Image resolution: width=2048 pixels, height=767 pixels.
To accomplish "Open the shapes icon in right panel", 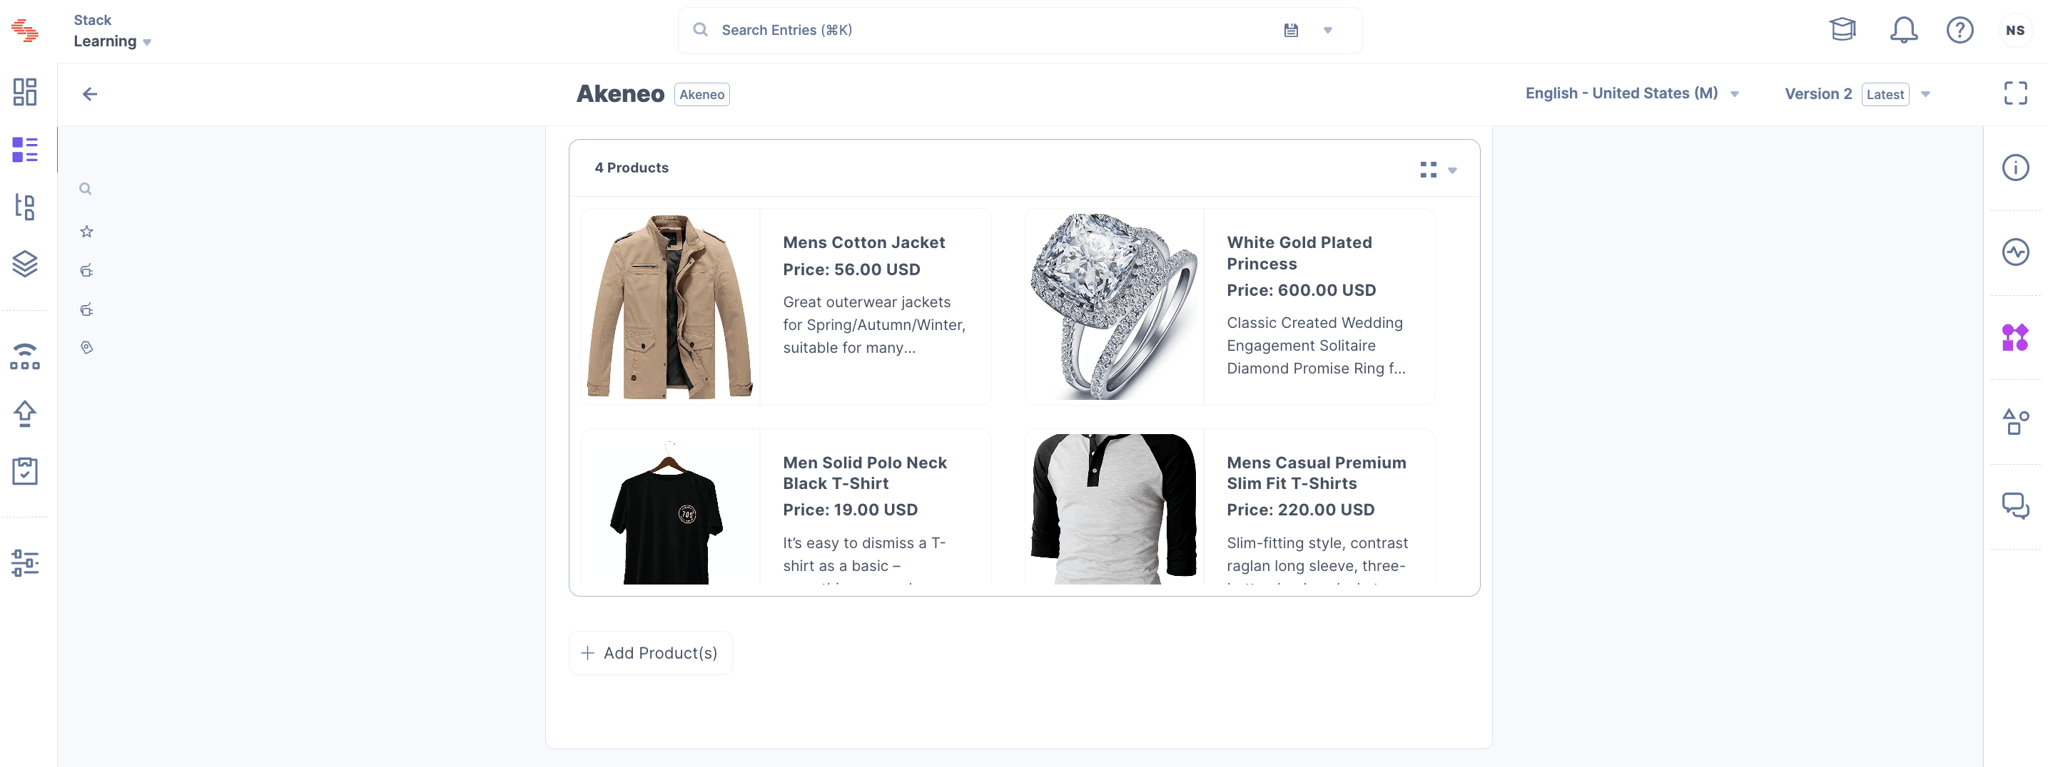I will pos(2016,422).
